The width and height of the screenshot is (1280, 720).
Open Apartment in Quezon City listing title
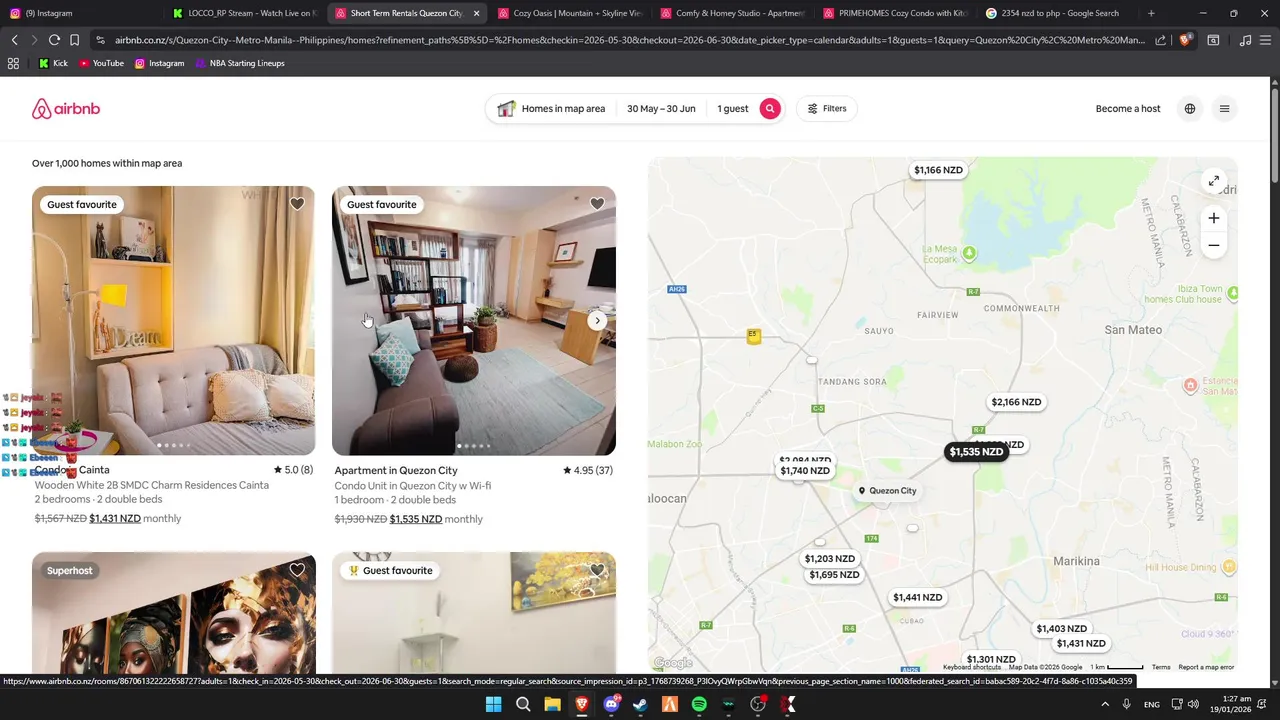click(x=396, y=470)
